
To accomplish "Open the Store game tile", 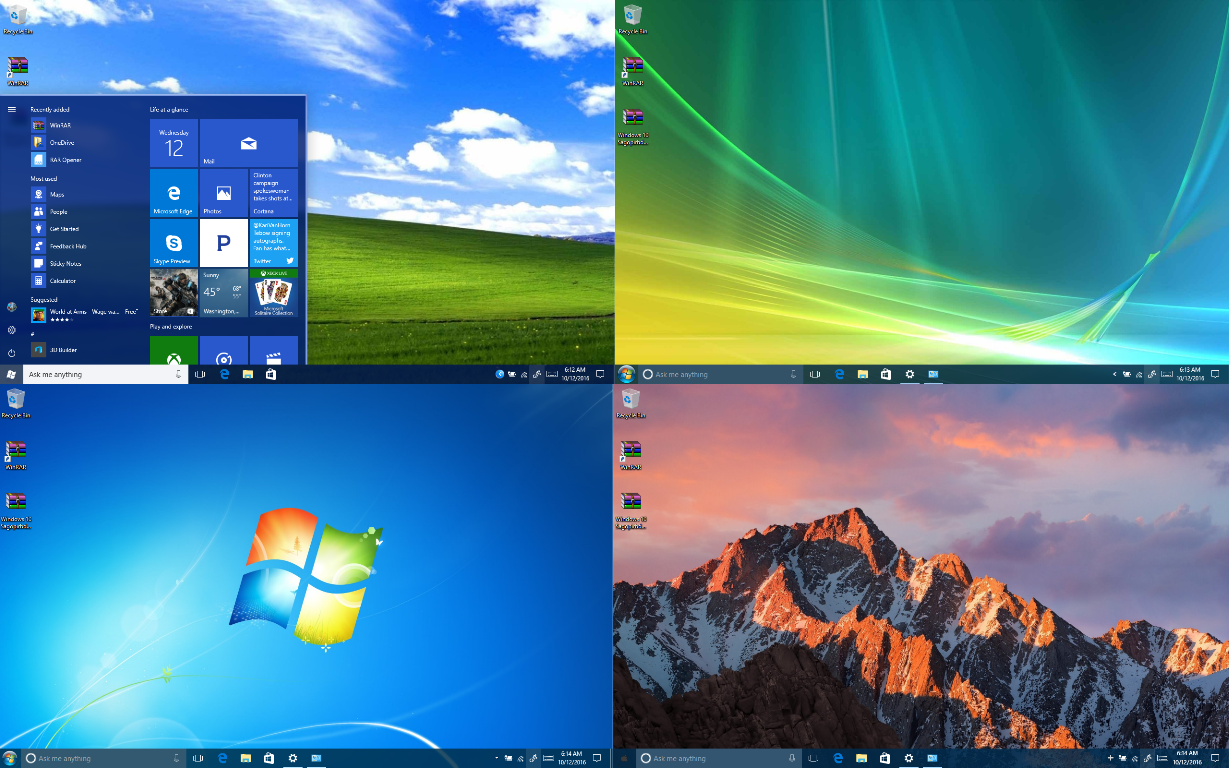I will 174,292.
